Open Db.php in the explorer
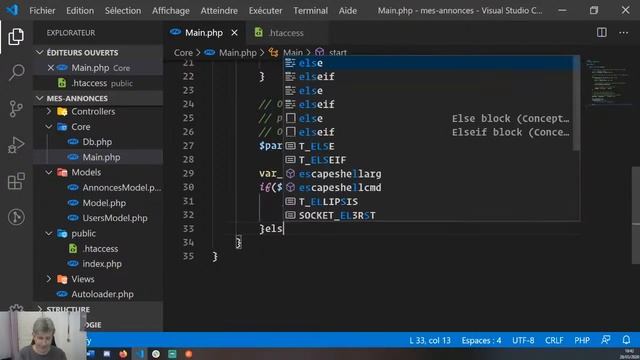Image resolution: width=640 pixels, height=360 pixels. tap(98, 142)
